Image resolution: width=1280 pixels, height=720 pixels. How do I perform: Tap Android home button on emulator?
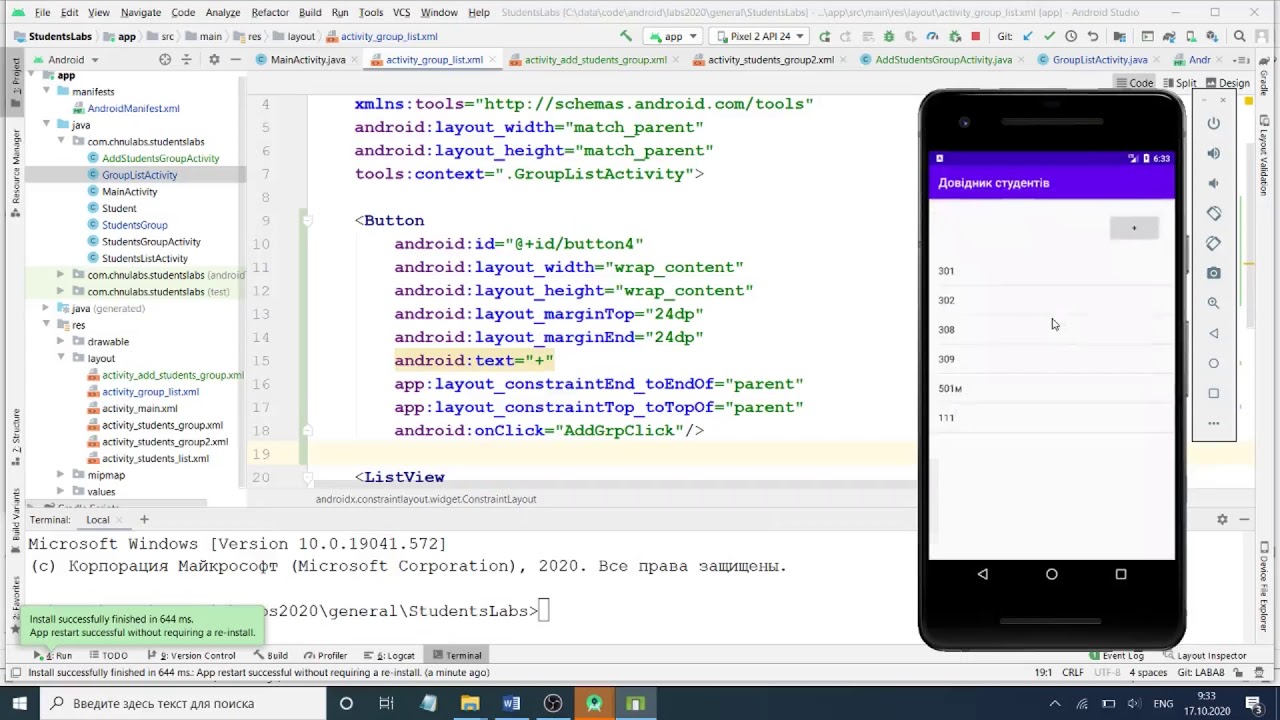pos(1051,574)
